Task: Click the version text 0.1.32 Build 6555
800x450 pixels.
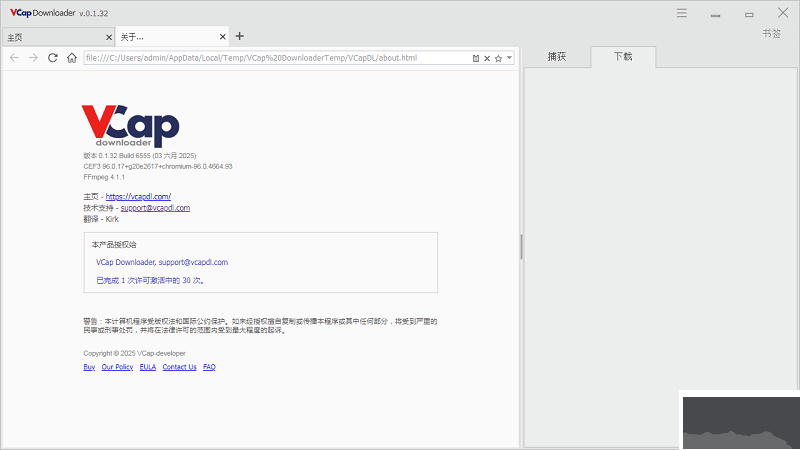Action: click(x=140, y=156)
